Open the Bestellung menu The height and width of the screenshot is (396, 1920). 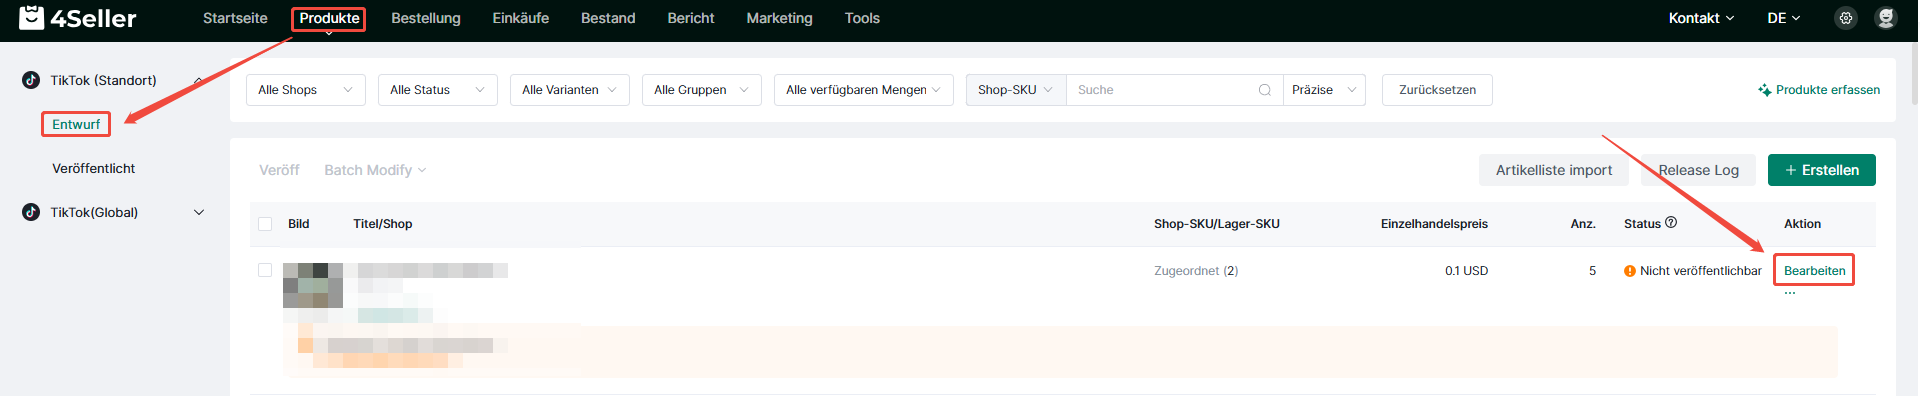(x=426, y=18)
